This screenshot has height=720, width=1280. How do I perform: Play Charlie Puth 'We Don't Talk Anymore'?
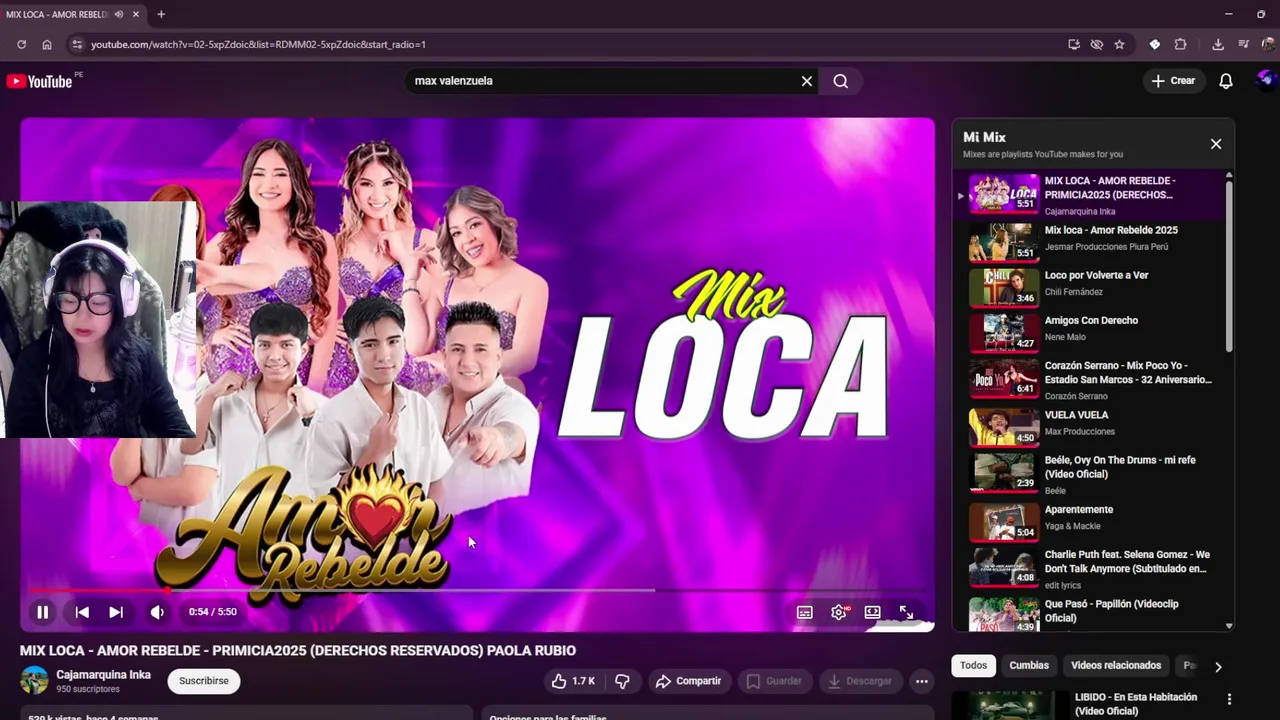[1094, 568]
